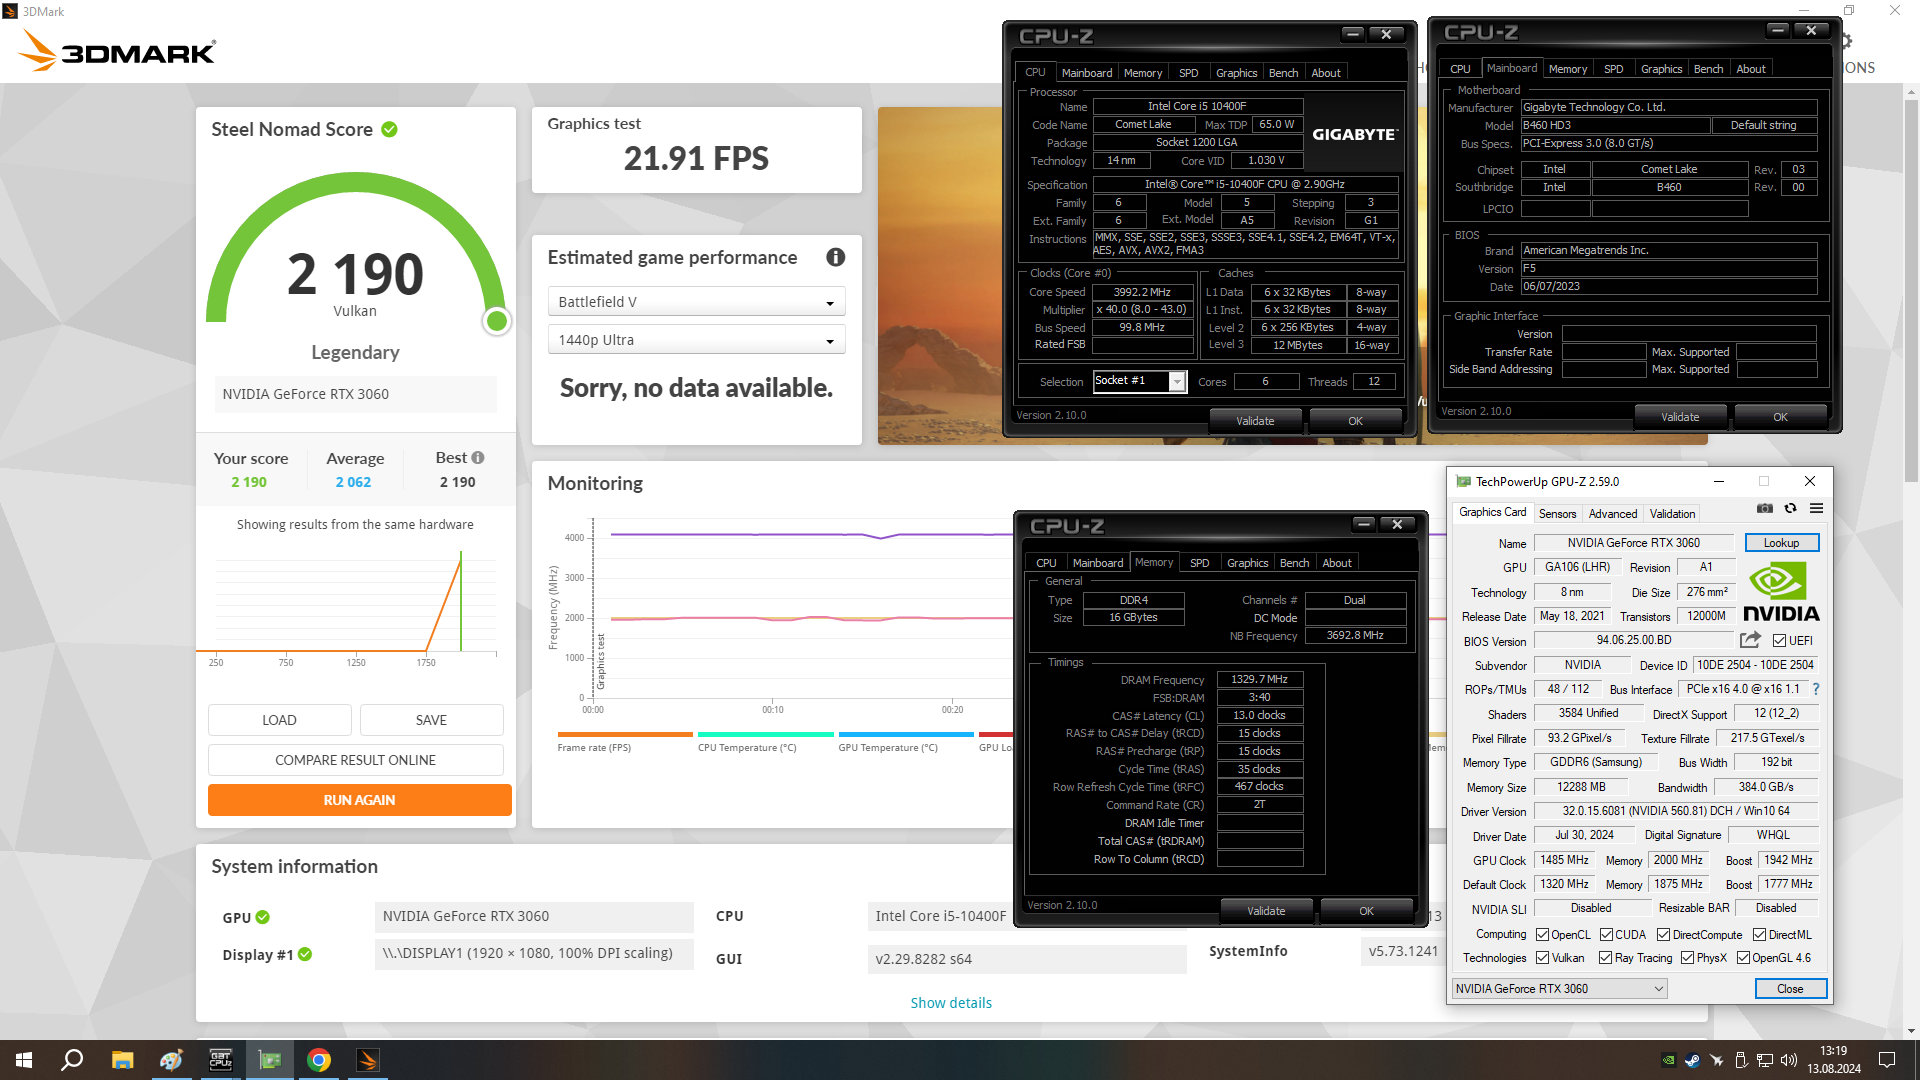The height and width of the screenshot is (1080, 1920).
Task: Click the Lookup button in GPU-Z
Action: pyautogui.click(x=1781, y=543)
